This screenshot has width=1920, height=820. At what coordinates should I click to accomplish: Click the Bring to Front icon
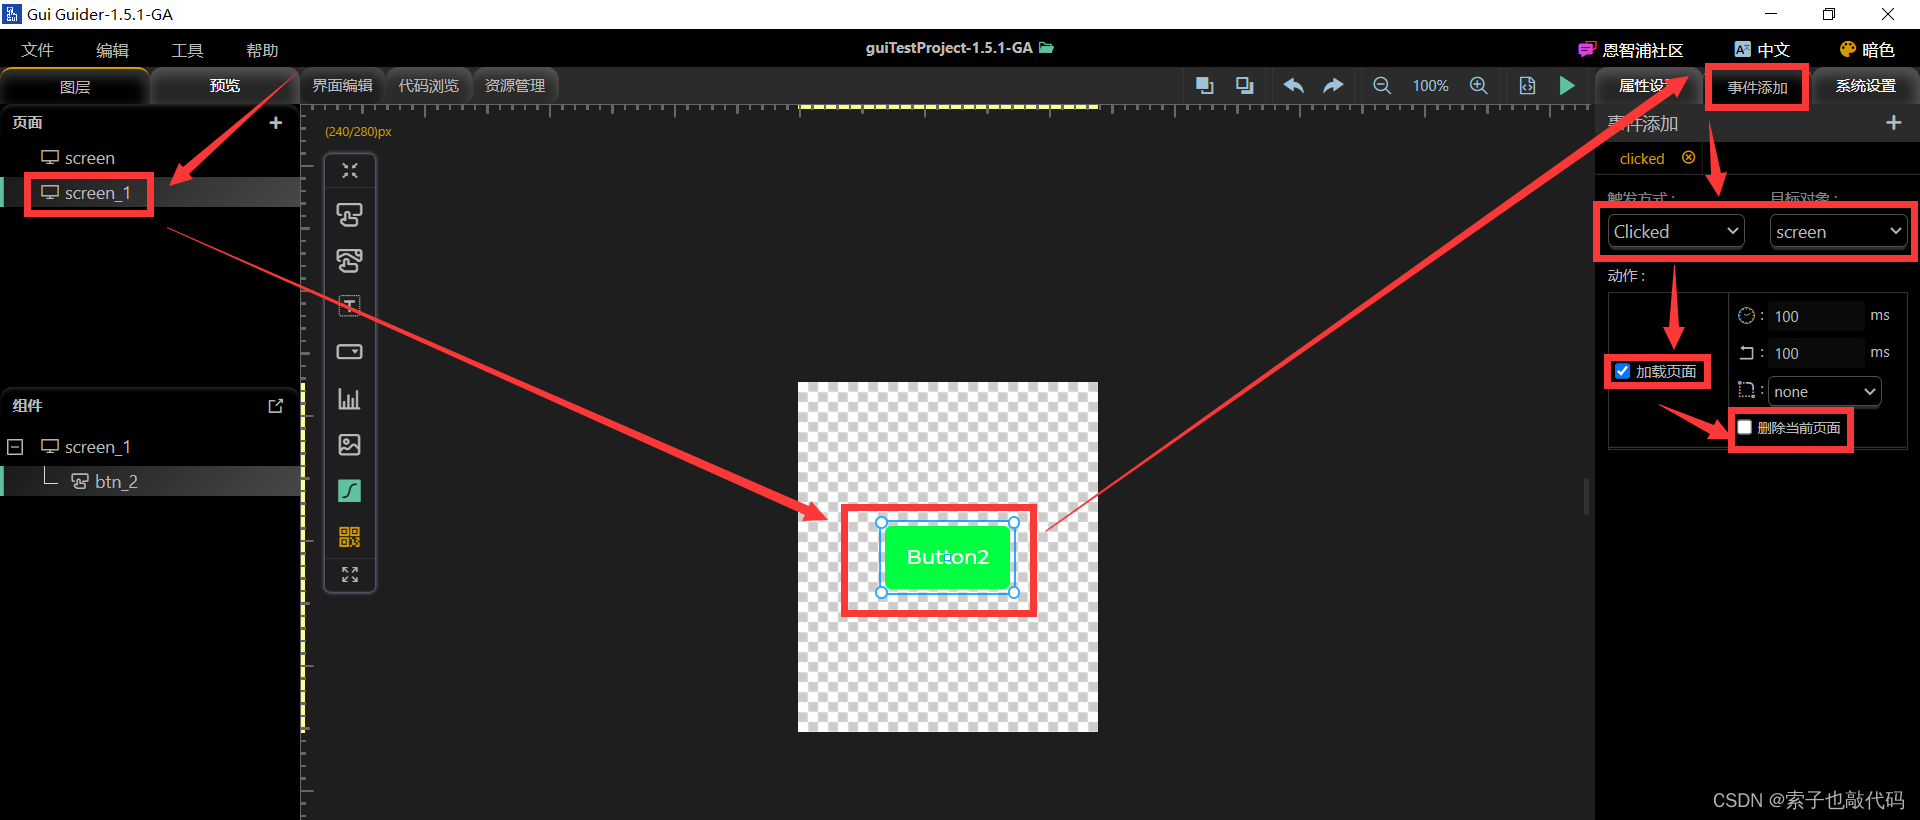pos(1205,86)
